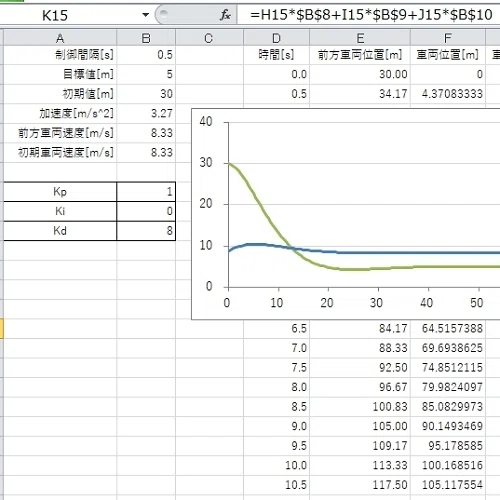
Task: Select time cell 7.0
Action: [276, 348]
